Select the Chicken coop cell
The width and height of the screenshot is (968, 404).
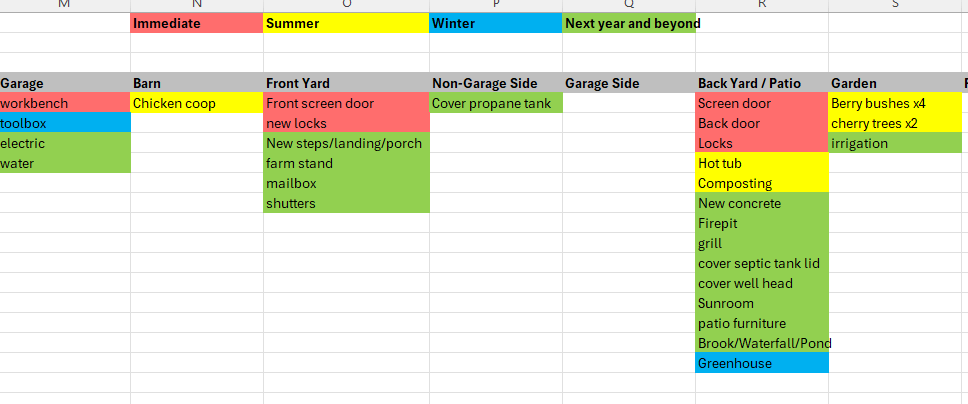click(196, 103)
